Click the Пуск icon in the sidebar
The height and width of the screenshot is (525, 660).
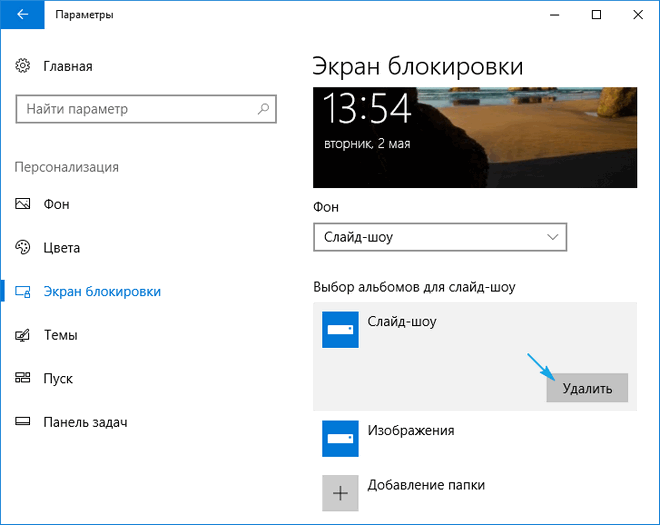tap(24, 378)
